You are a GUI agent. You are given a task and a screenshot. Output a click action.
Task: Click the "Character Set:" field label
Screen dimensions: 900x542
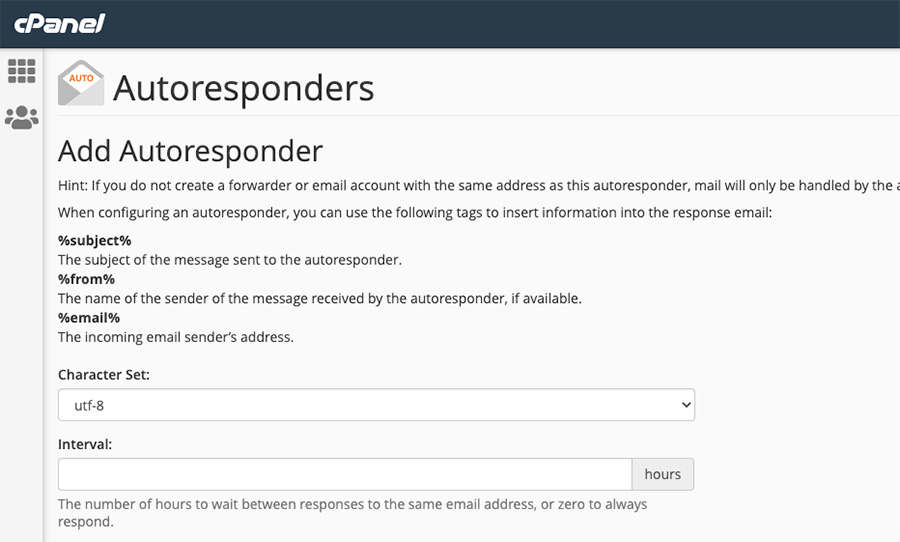tap(103, 375)
